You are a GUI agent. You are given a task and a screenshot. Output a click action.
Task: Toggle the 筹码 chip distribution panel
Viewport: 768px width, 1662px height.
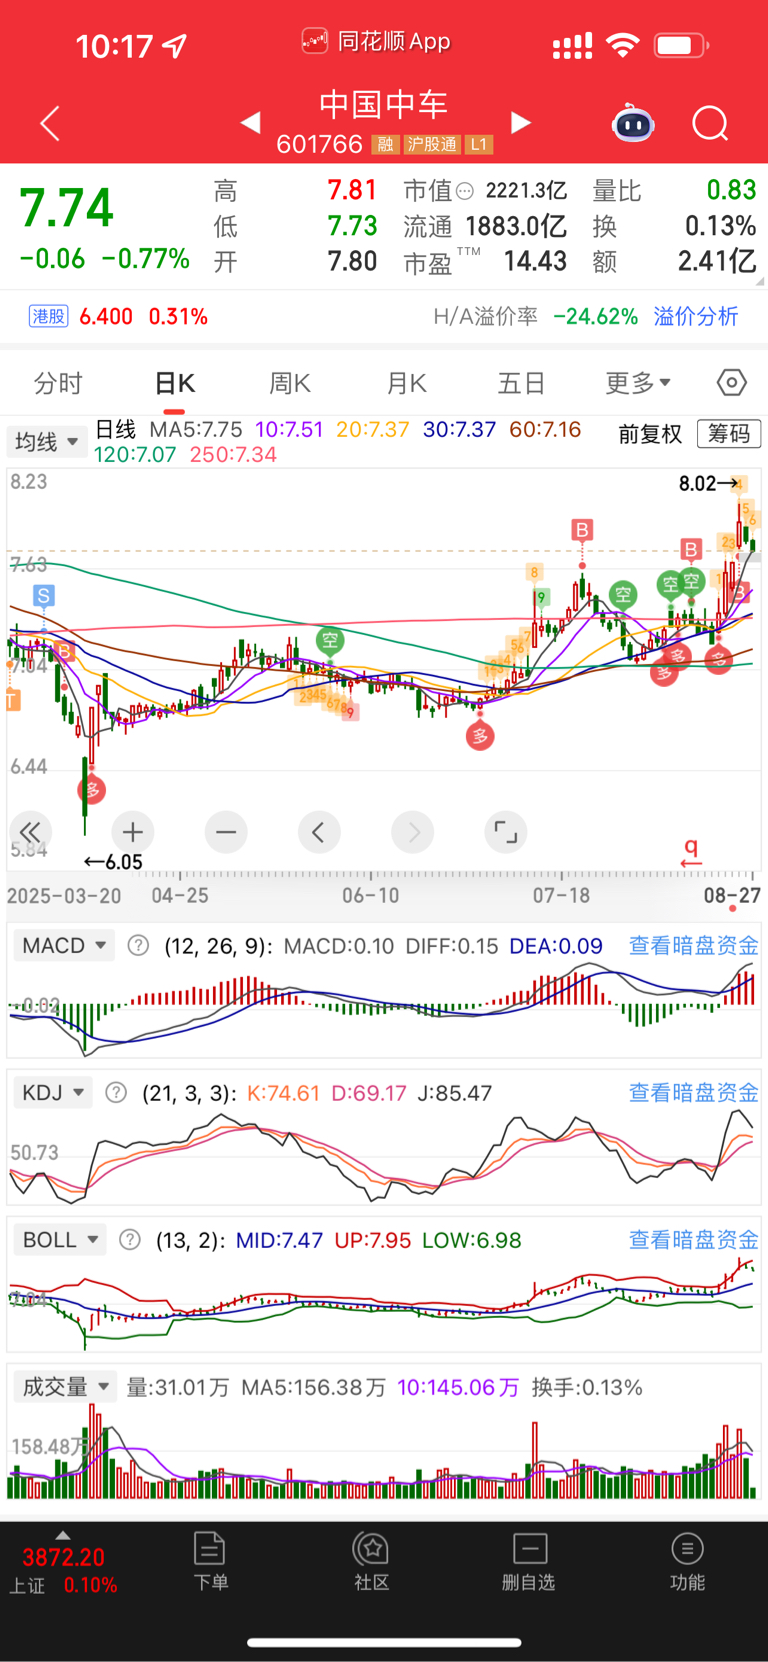pyautogui.click(x=729, y=433)
